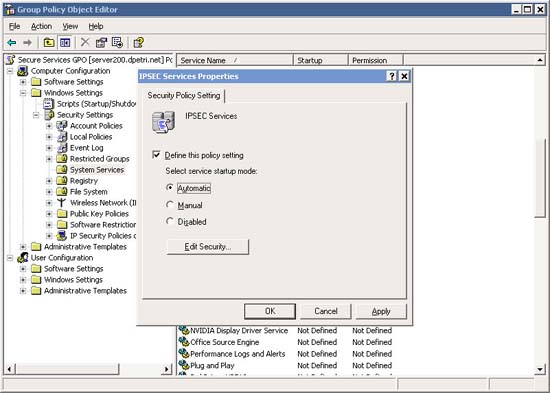Click the Performance Logs and Alerts icon
This screenshot has width=550, height=393.
point(183,354)
